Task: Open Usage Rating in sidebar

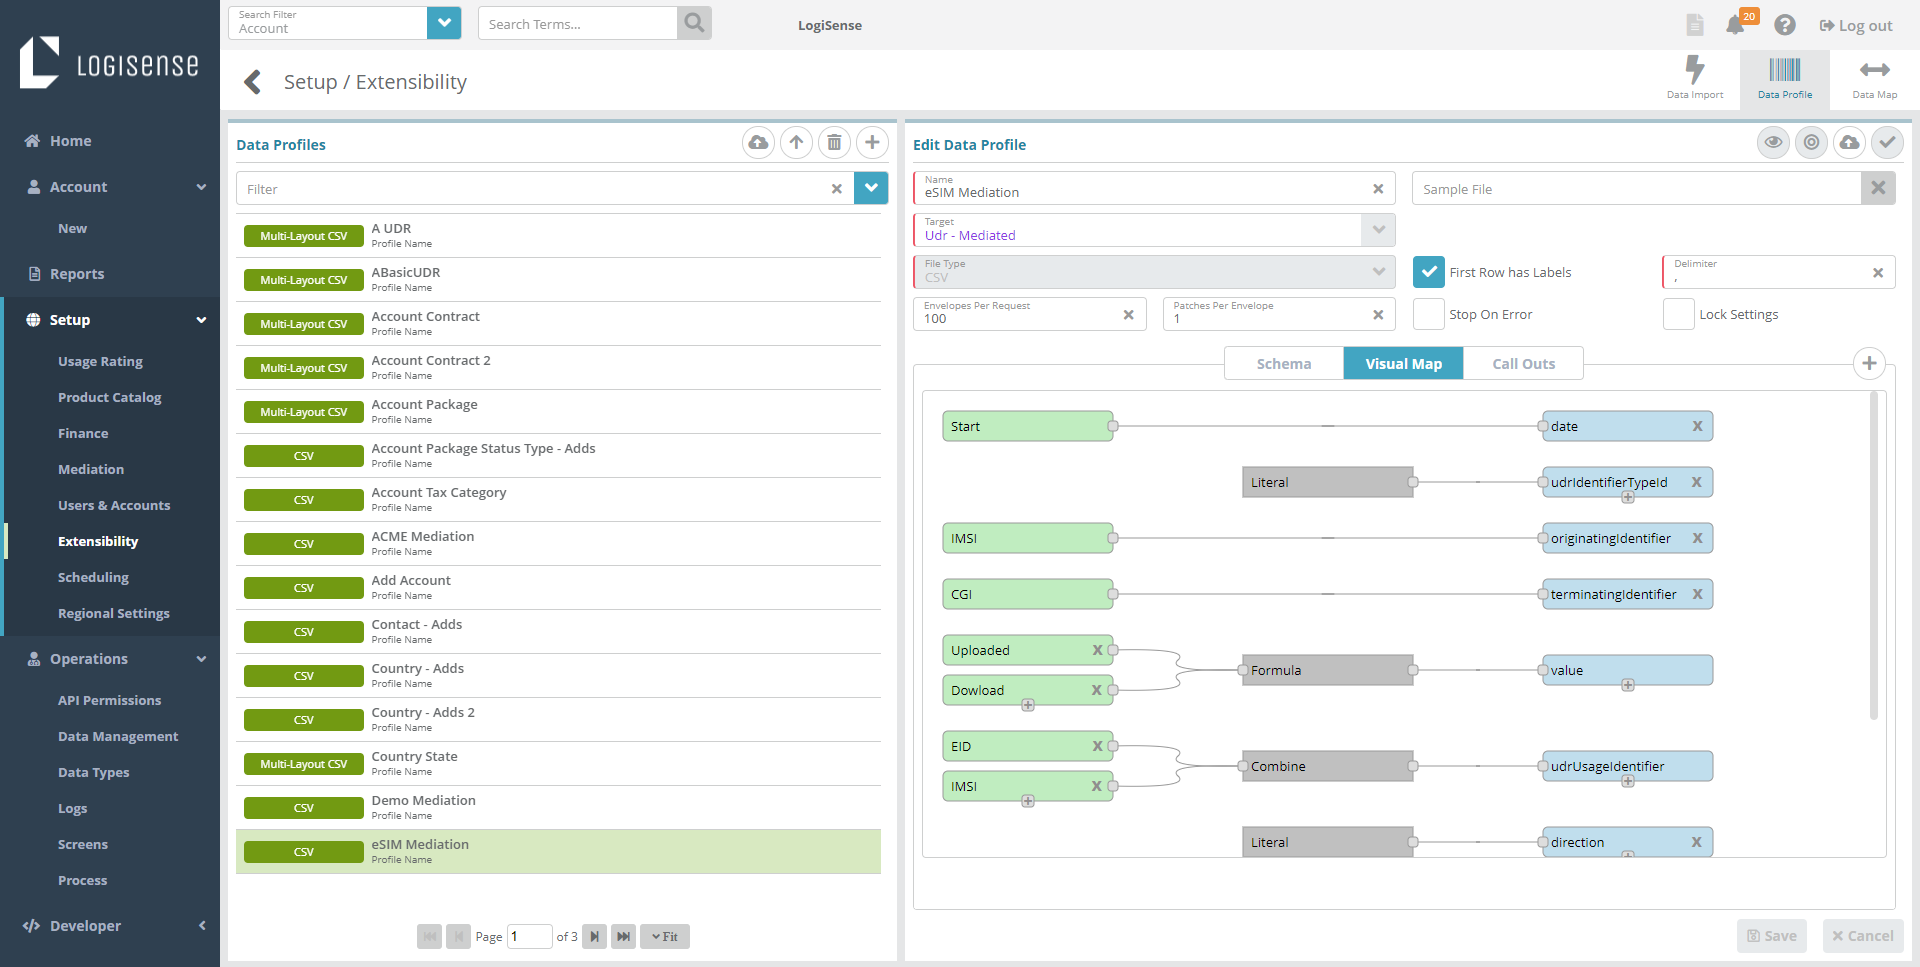Action: point(100,361)
